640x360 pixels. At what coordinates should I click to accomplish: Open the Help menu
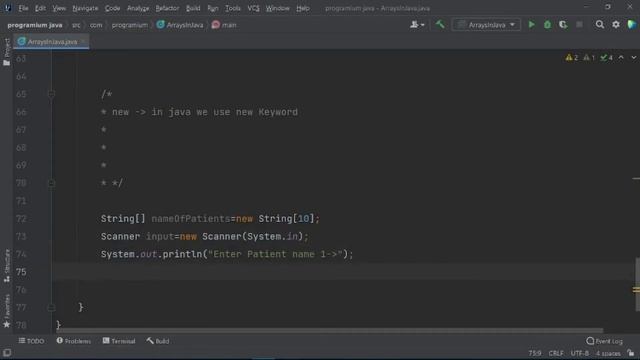pos(302,8)
